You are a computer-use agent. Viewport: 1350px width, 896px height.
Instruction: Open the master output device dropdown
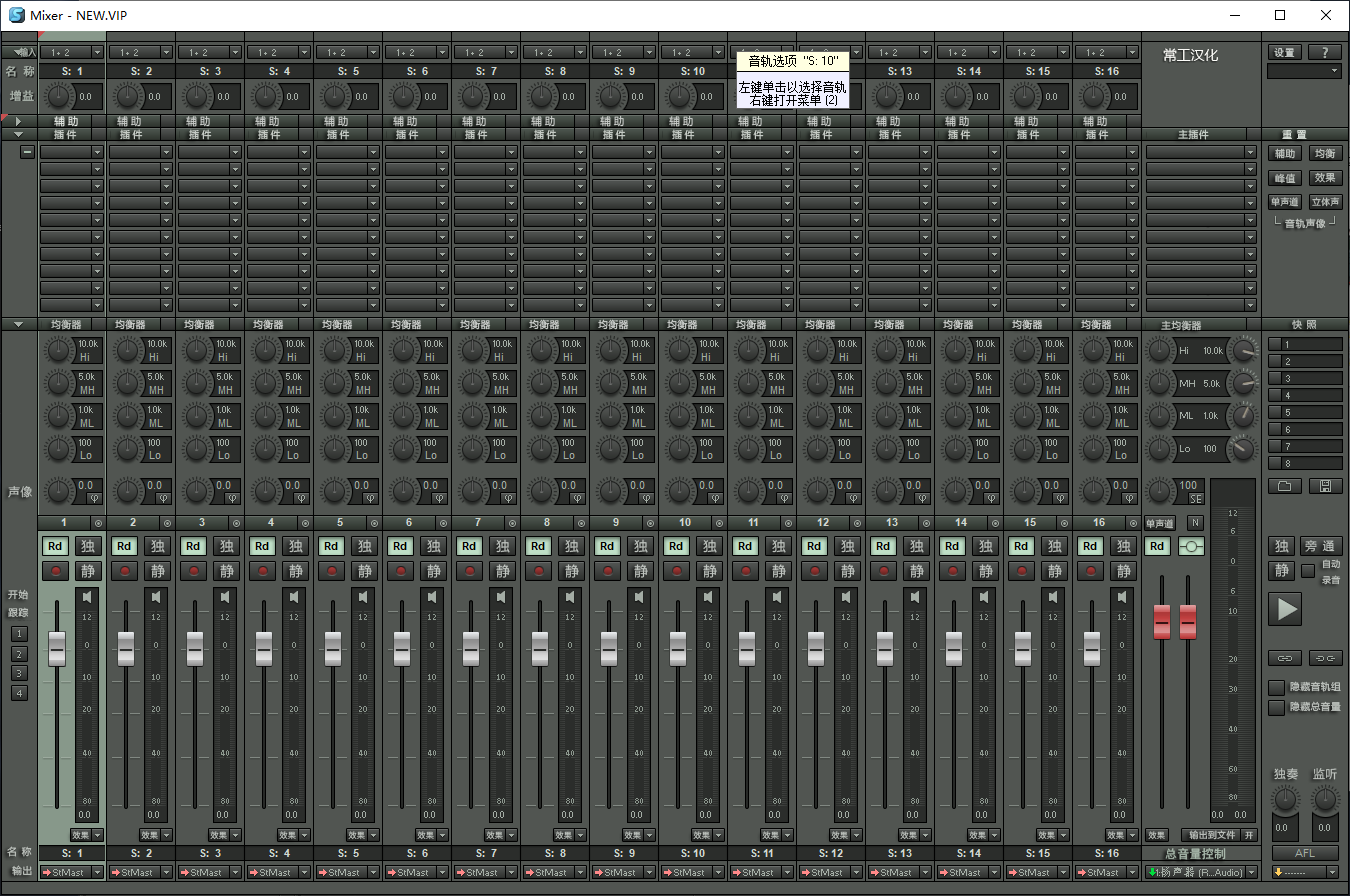(x=1251, y=872)
